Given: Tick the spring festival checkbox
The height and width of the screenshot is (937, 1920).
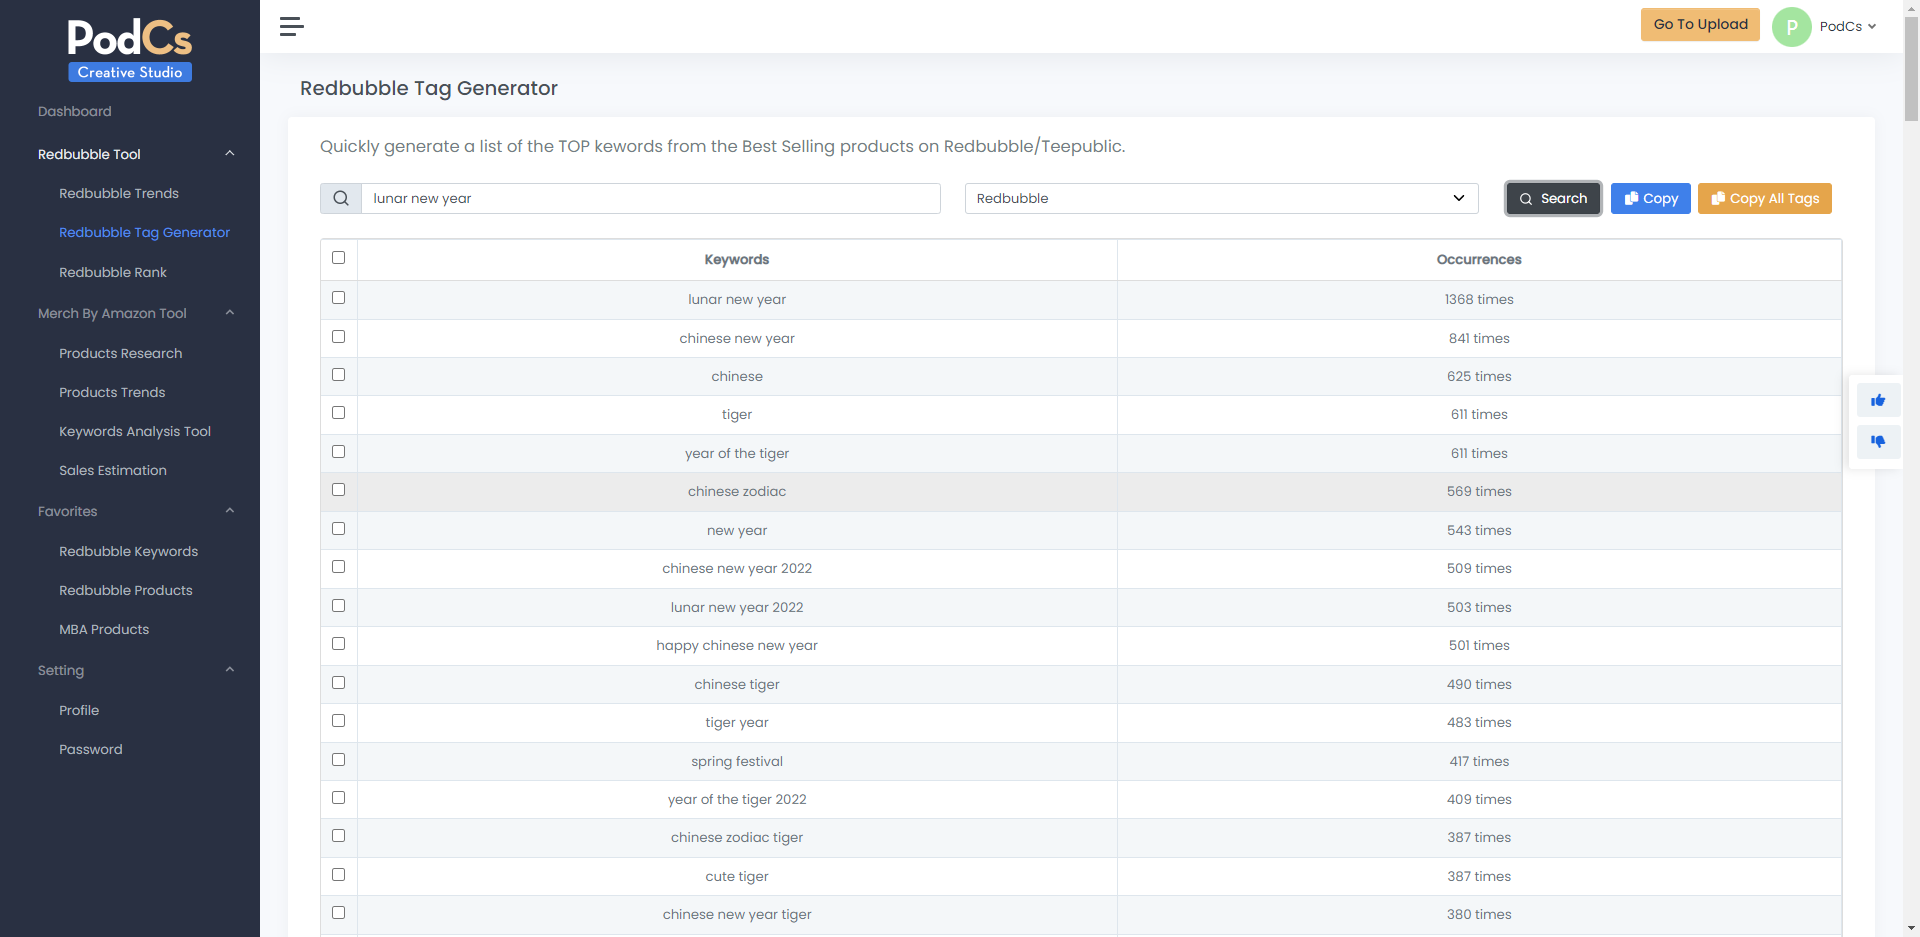Looking at the screenshot, I should coord(338,760).
